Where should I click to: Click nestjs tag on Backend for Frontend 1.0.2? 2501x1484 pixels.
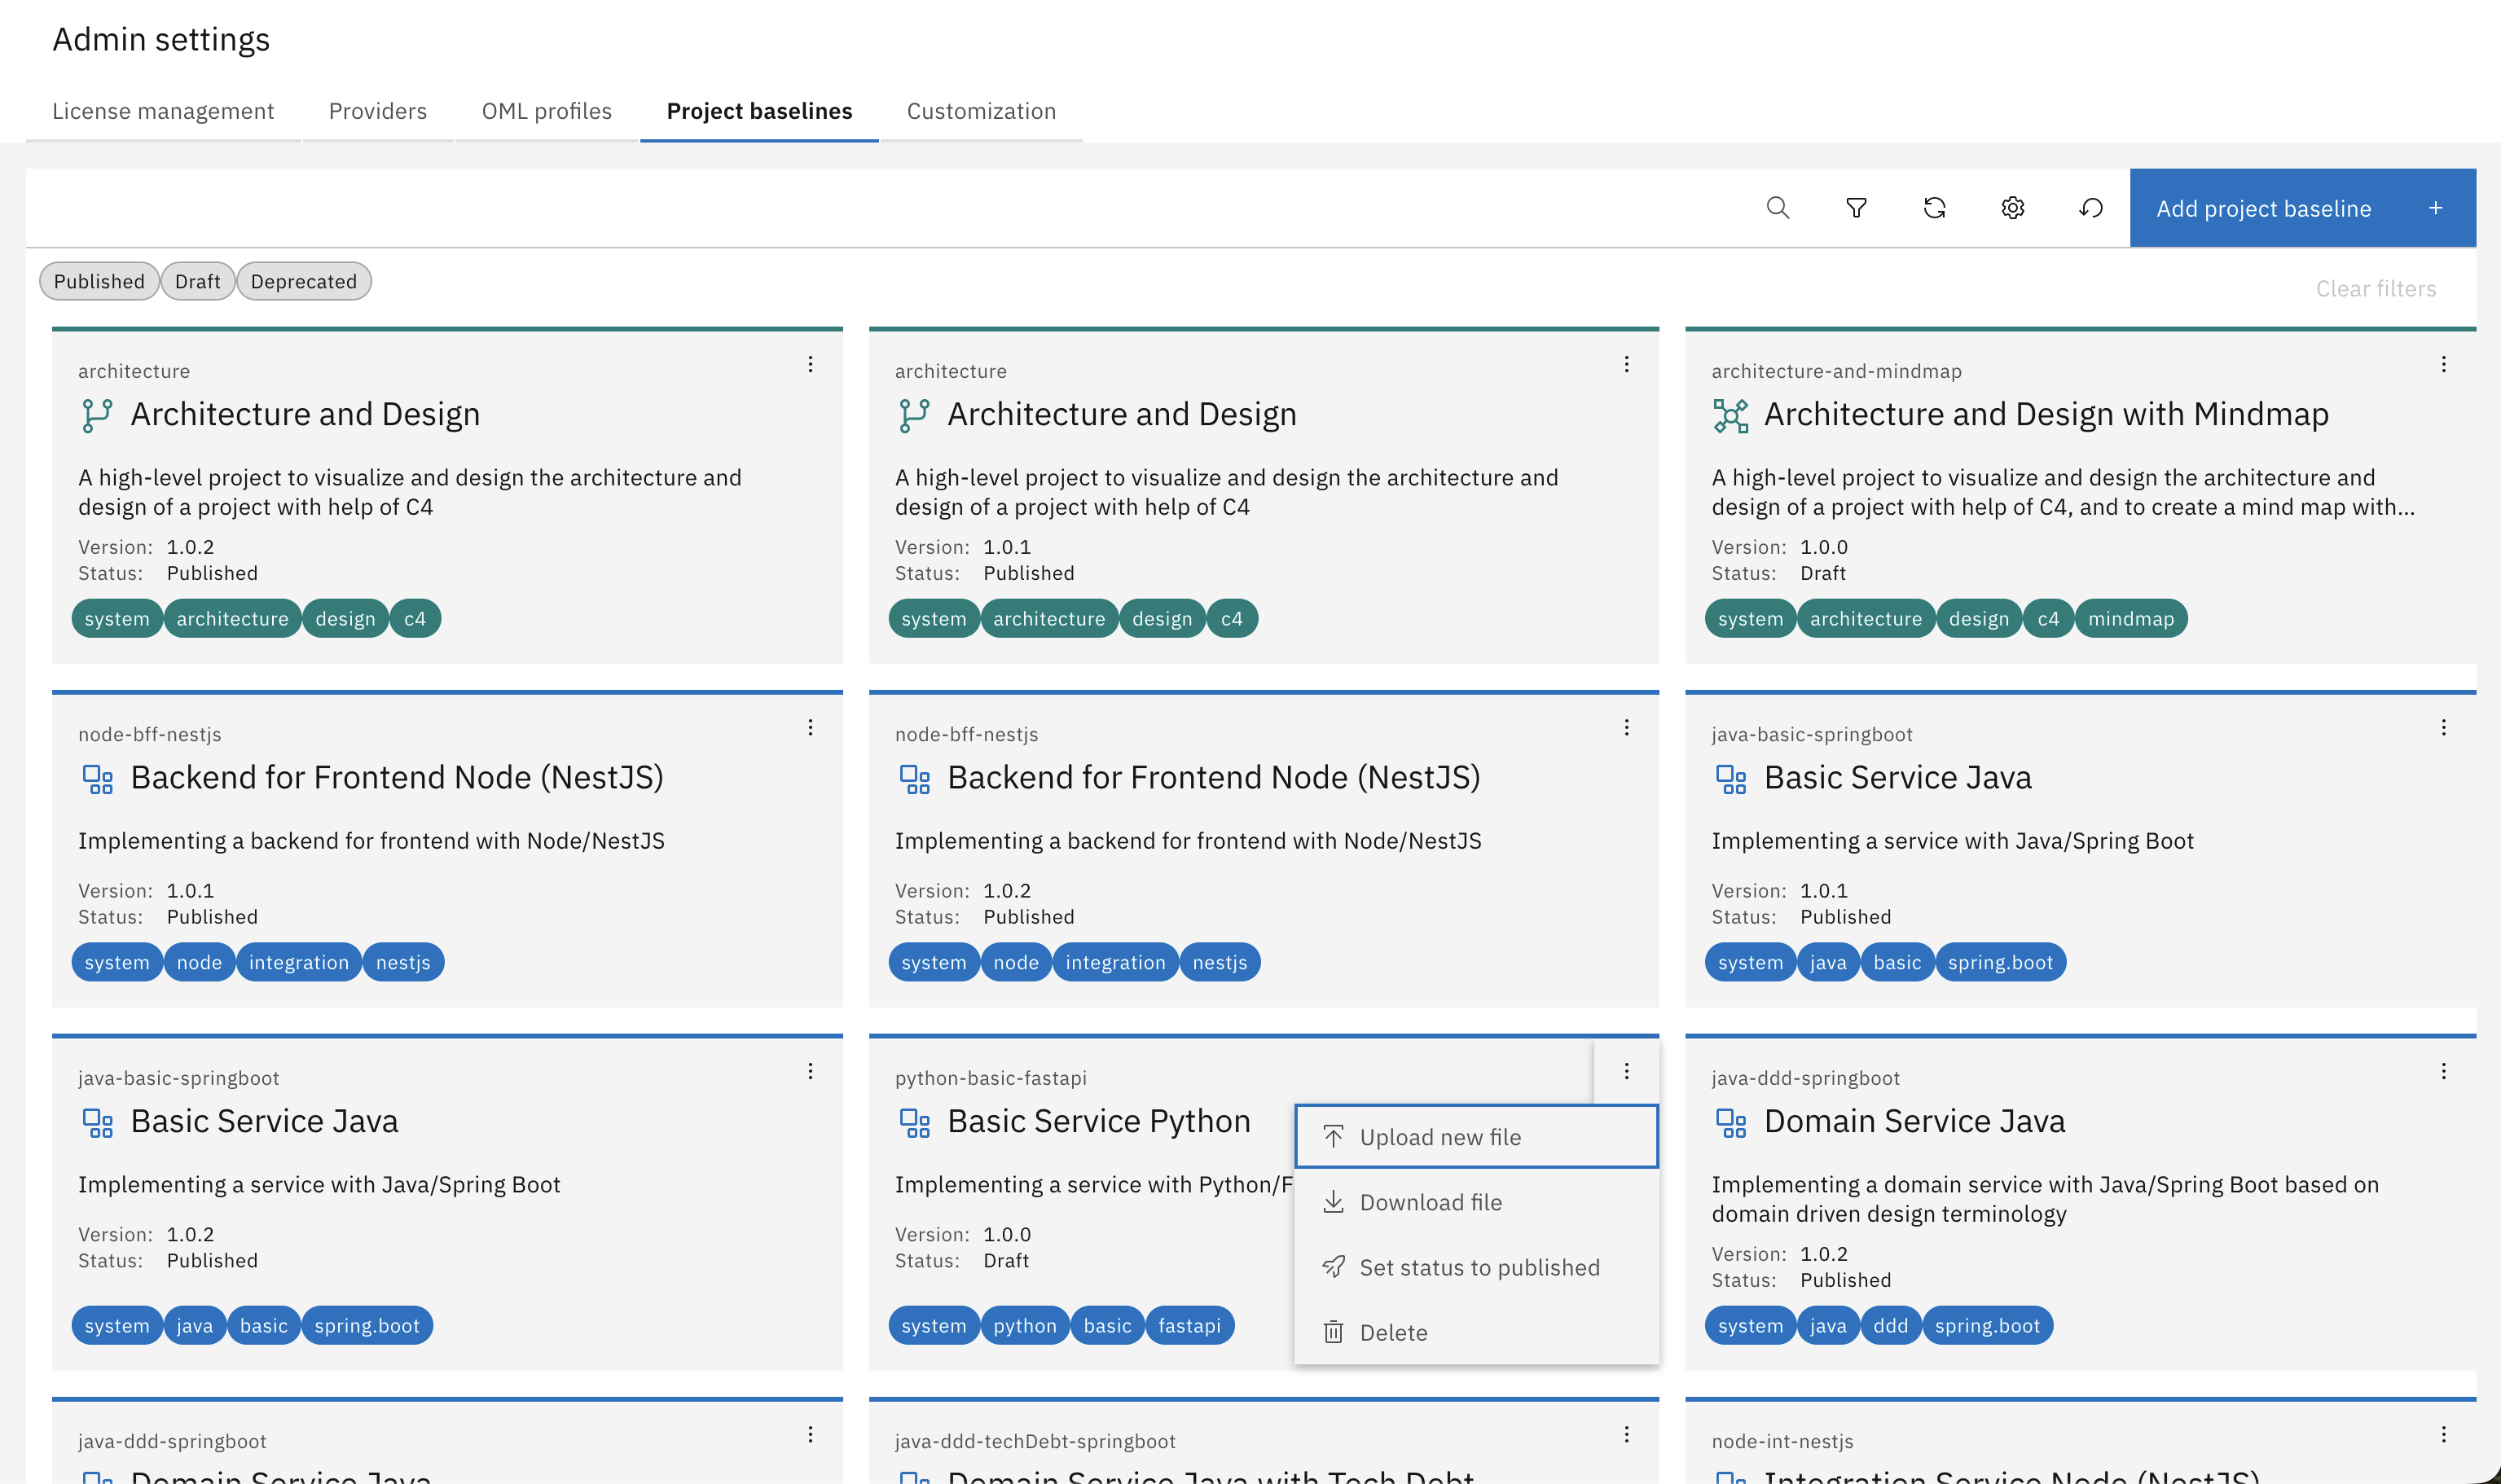point(1220,963)
